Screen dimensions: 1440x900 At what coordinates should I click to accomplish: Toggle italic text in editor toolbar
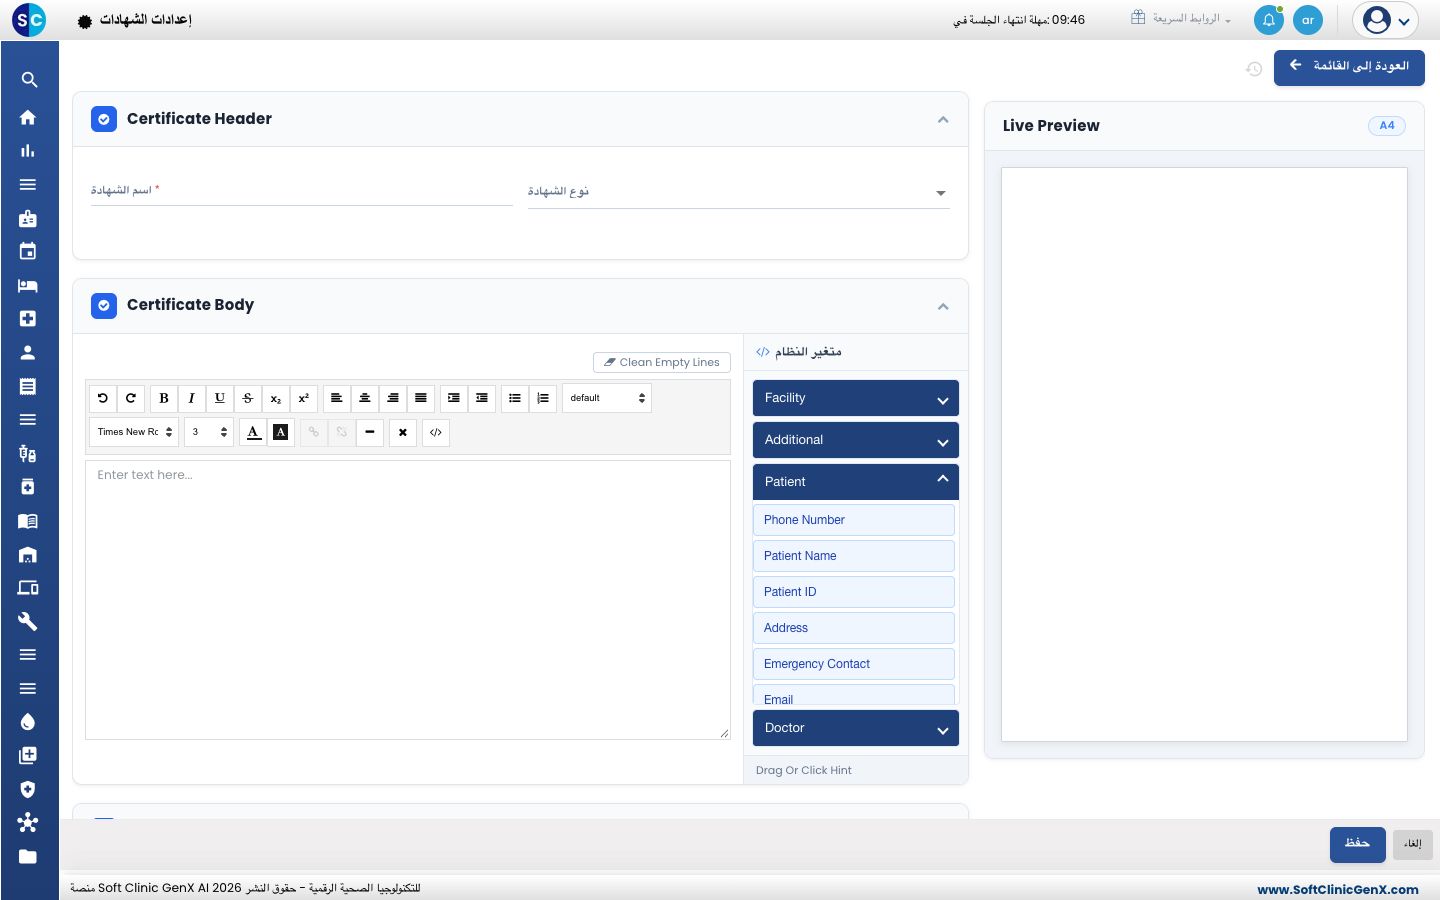192,398
